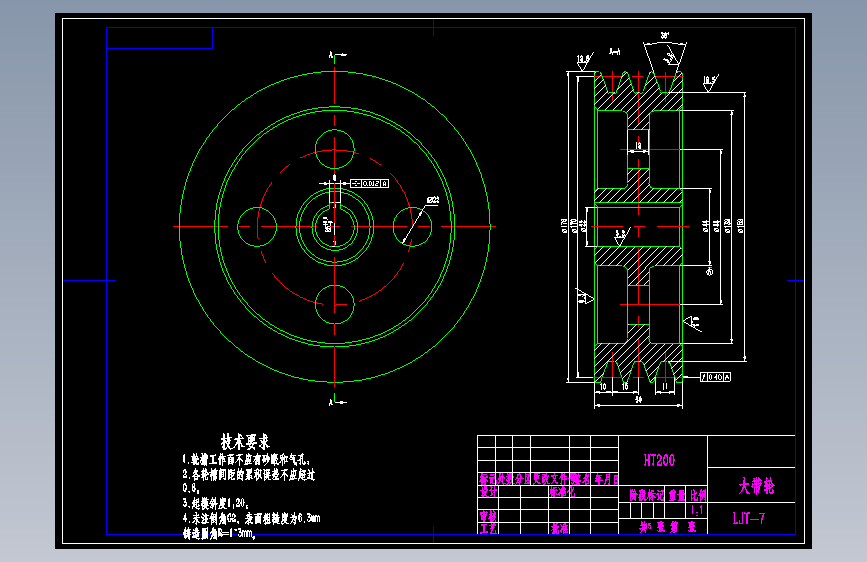This screenshot has width=867, height=562.
Task: Click the LJT-7 drawing number
Action: point(749,518)
